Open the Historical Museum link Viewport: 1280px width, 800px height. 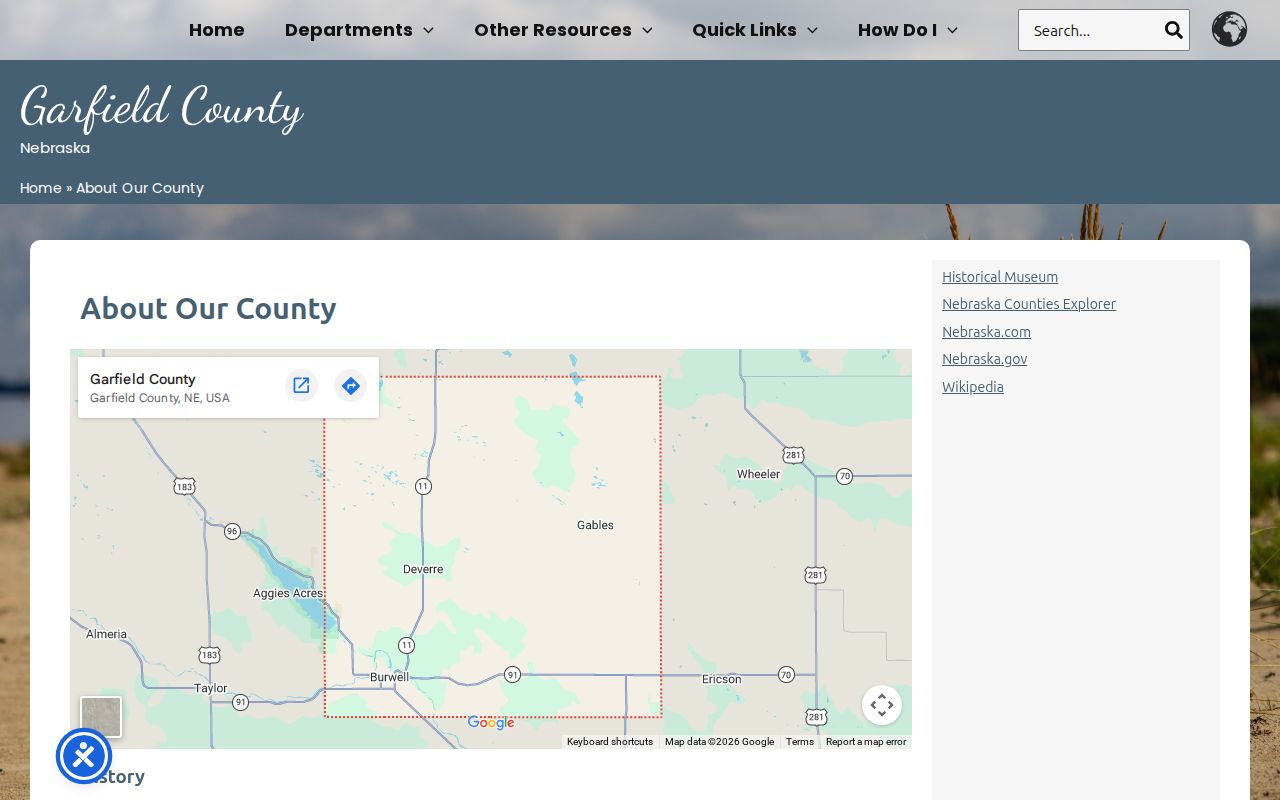1000,277
